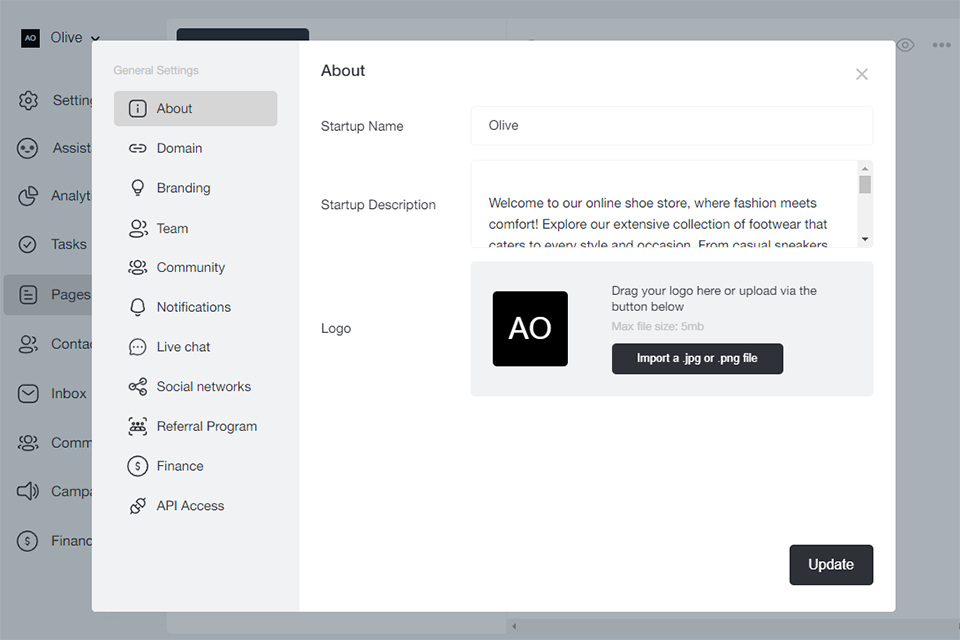
Task: Open the three-dots more options menu
Action: 941,45
